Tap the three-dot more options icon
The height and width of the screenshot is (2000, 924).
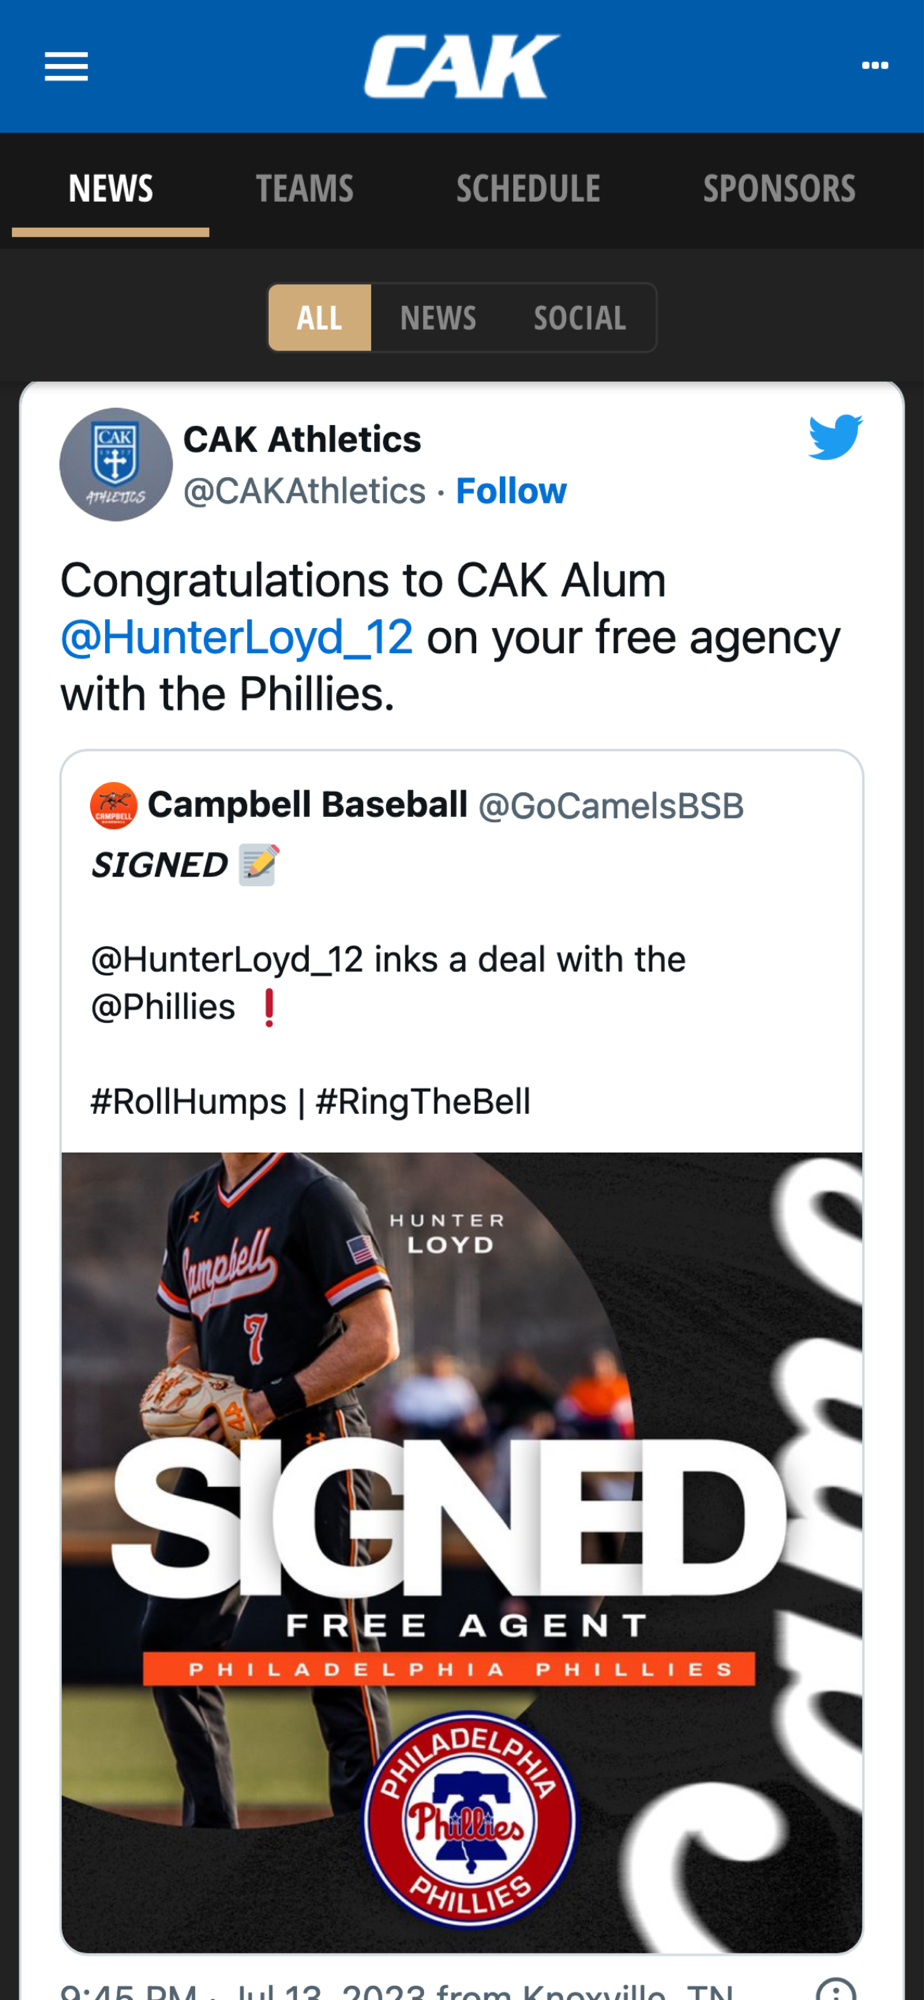pos(875,66)
